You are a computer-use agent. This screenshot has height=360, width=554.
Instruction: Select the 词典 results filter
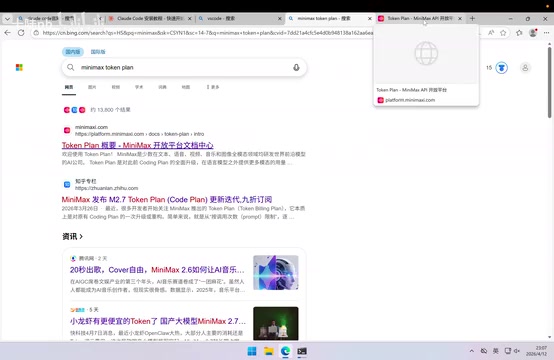coord(162,87)
